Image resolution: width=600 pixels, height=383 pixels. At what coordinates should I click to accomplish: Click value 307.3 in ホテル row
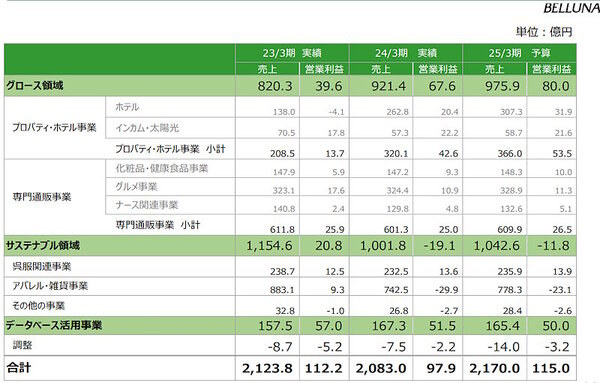tap(511, 112)
